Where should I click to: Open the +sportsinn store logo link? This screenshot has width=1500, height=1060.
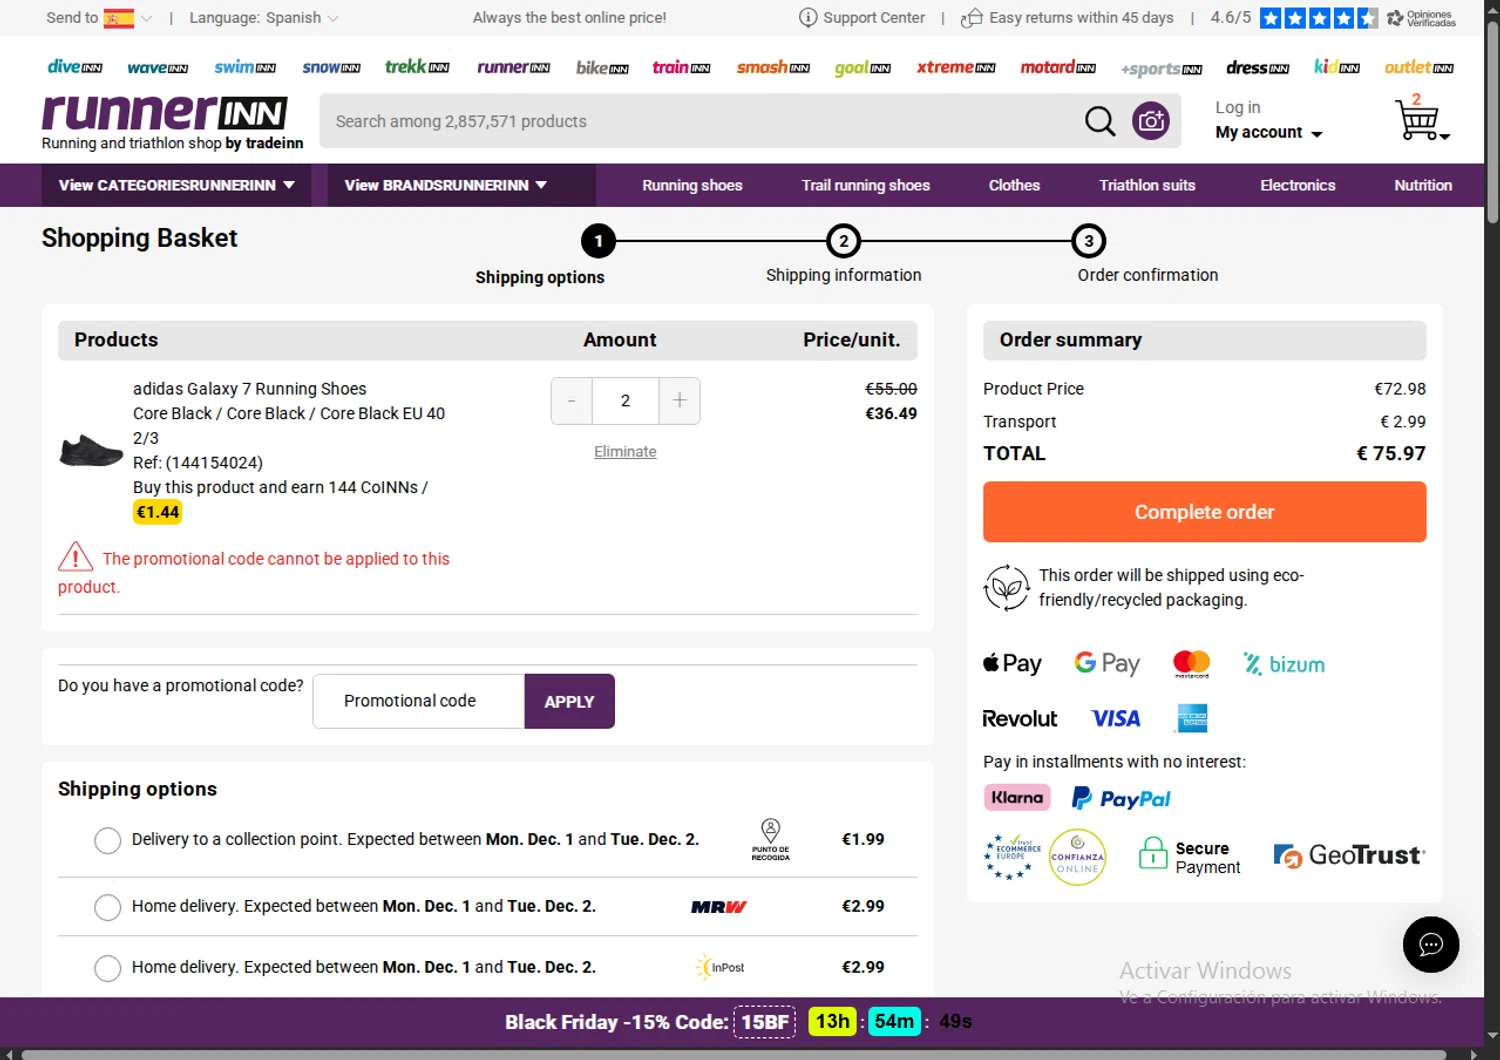pyautogui.click(x=1161, y=68)
